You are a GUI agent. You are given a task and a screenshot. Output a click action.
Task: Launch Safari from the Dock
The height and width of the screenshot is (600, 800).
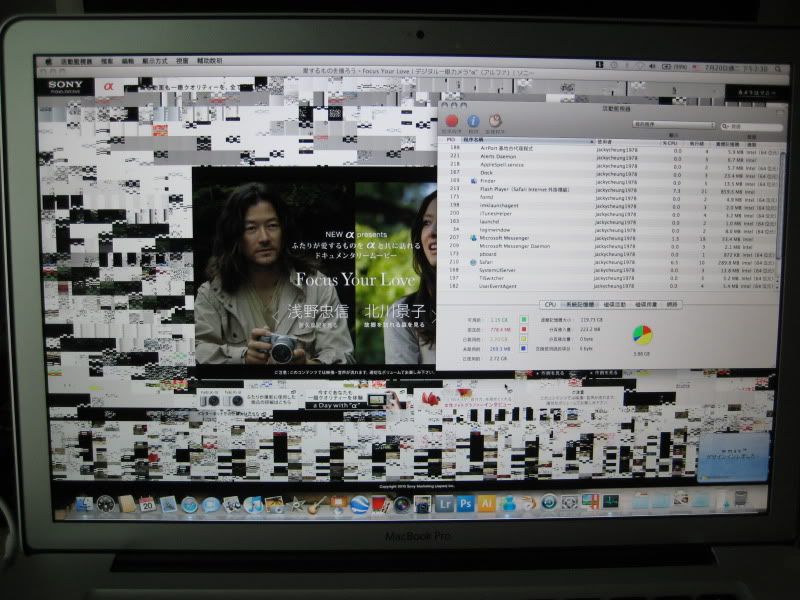[x=189, y=505]
